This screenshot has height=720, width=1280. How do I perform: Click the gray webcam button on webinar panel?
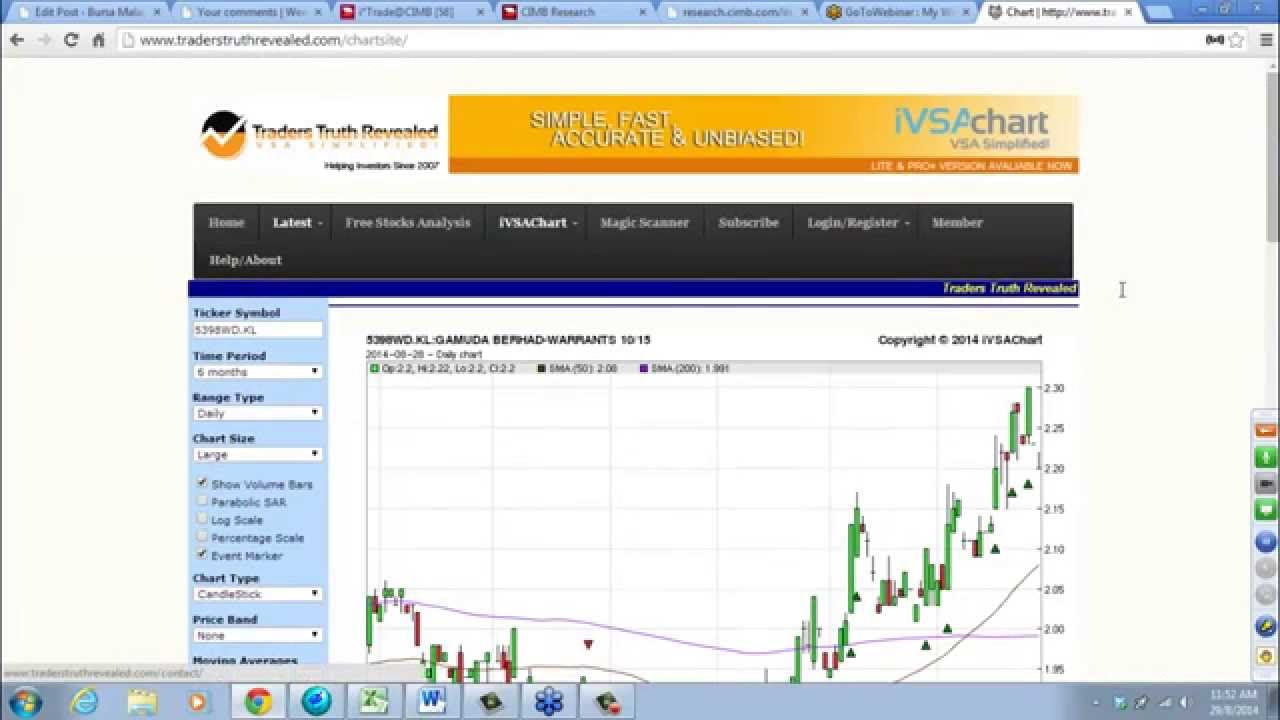[1265, 484]
